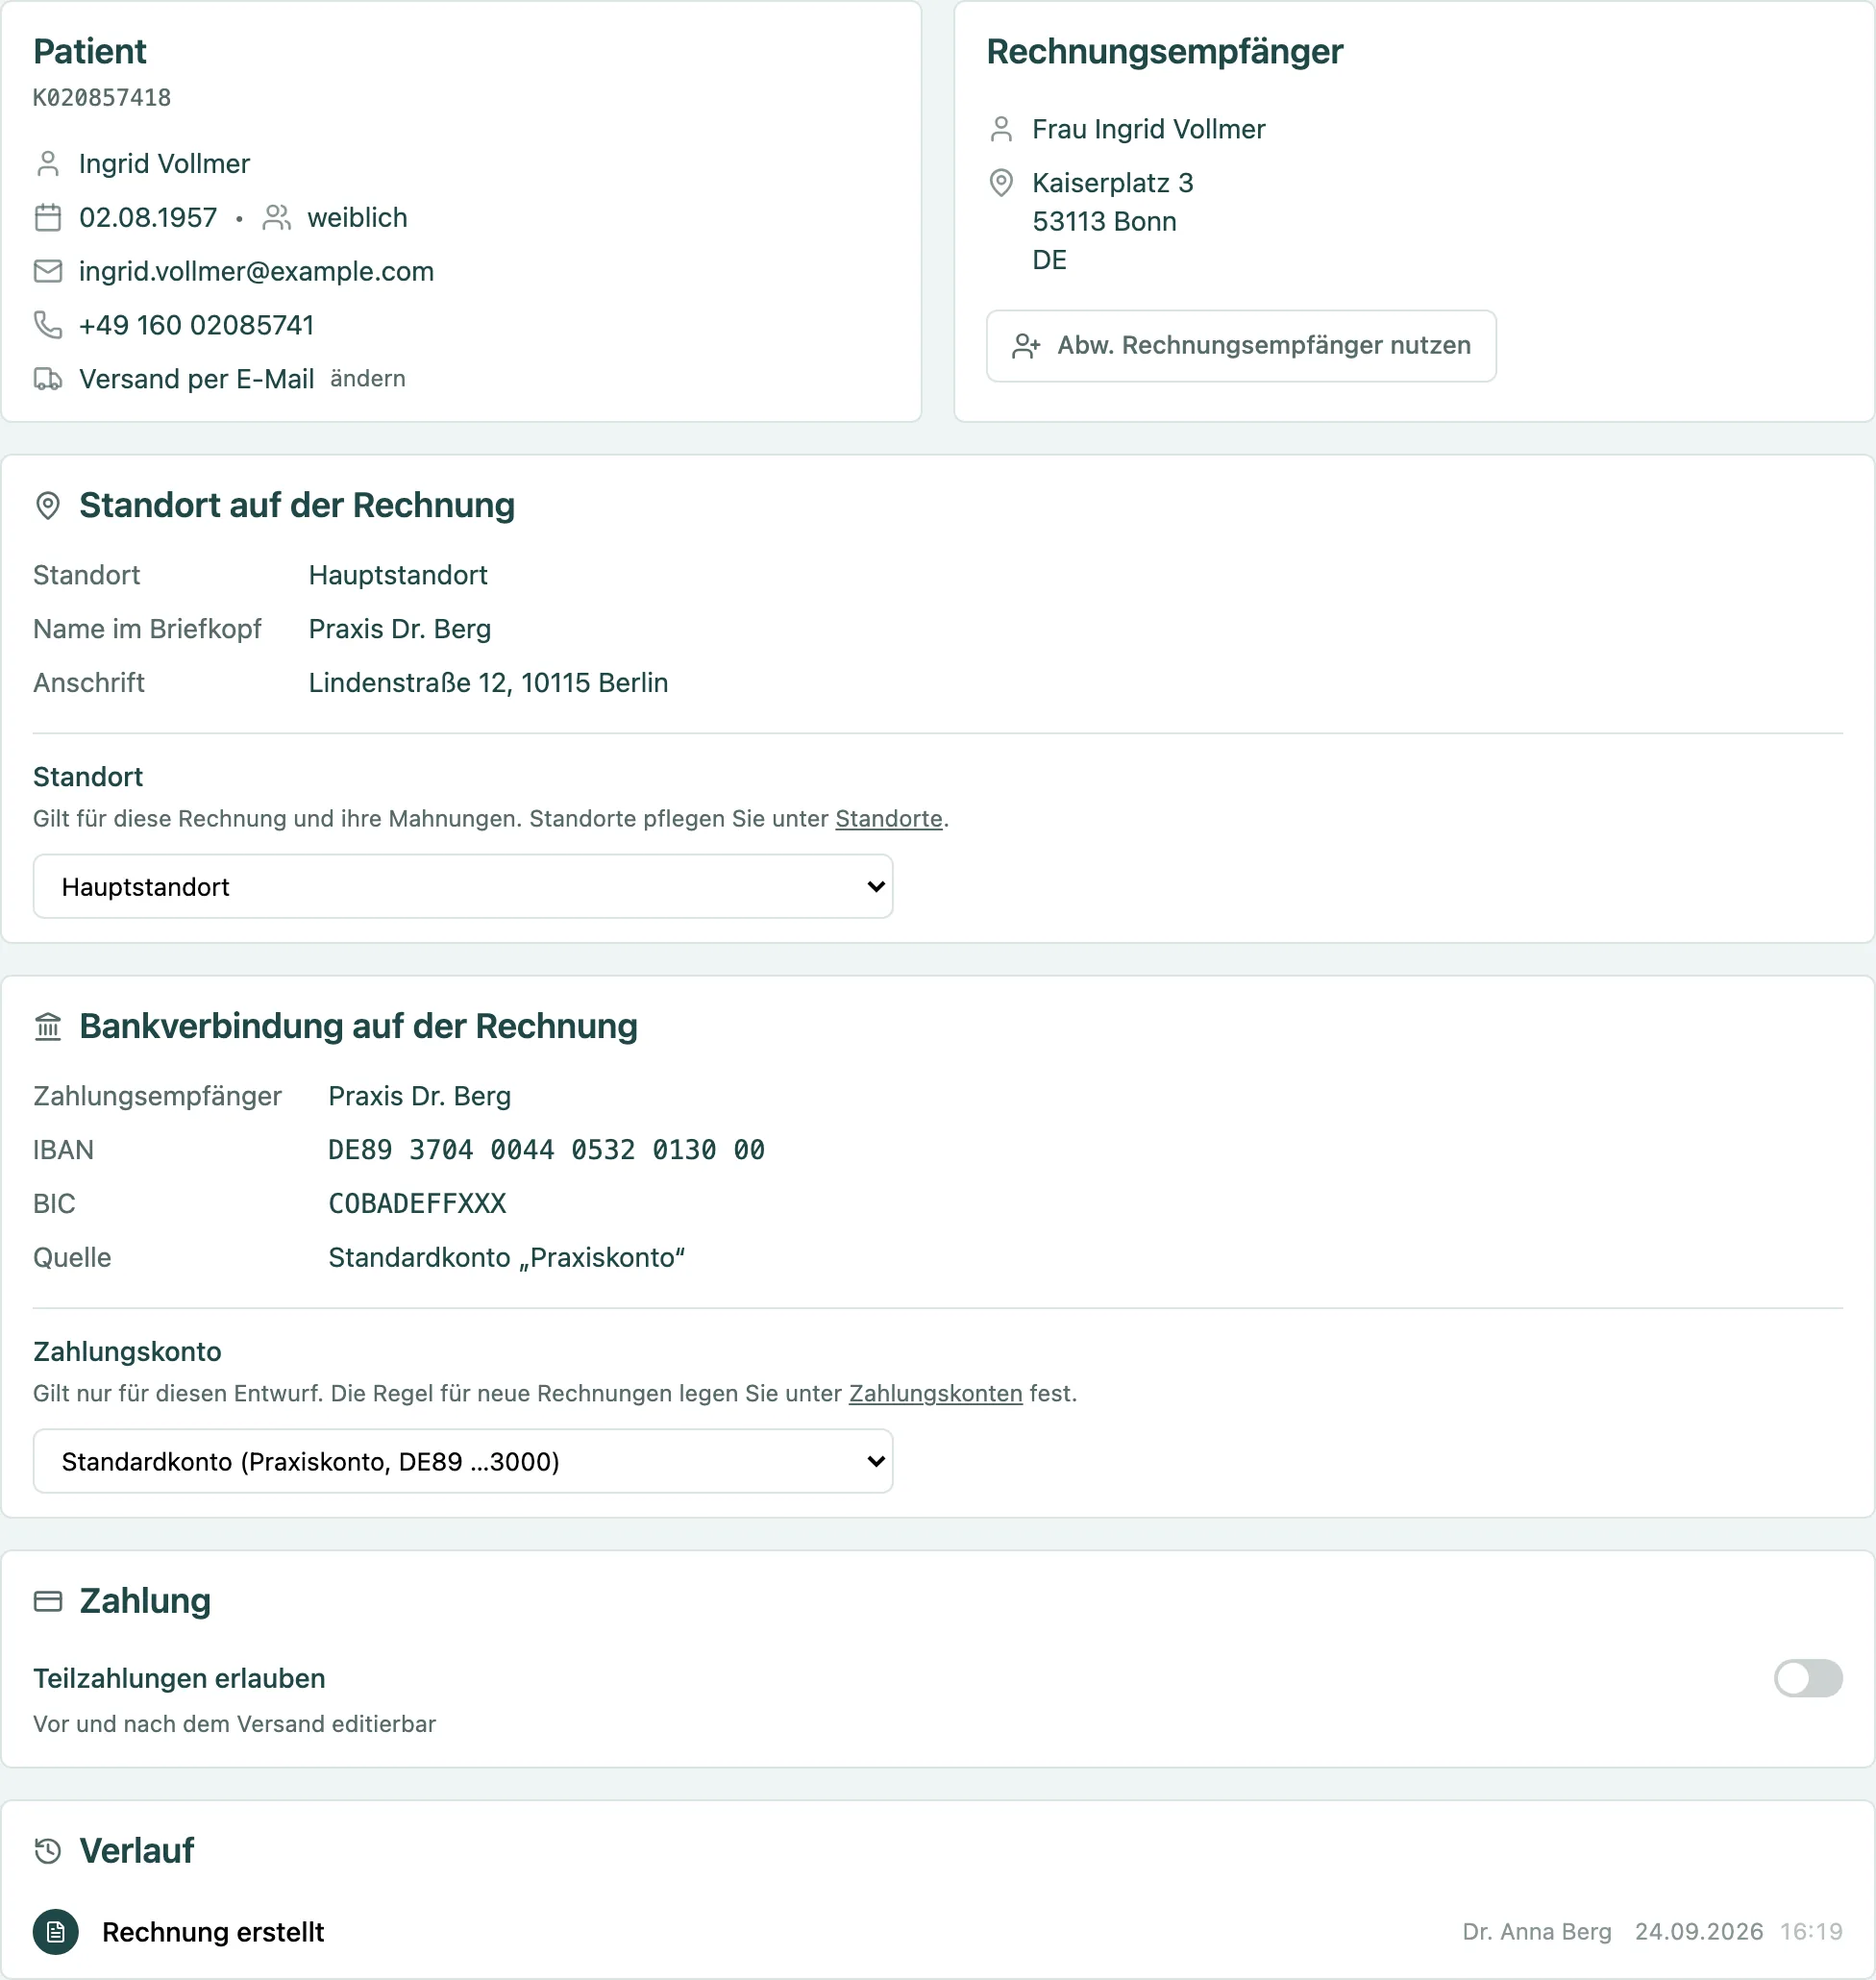1876x1980 pixels.
Task: Click the document icon for Rechnung erstellt
Action: (x=56, y=1932)
